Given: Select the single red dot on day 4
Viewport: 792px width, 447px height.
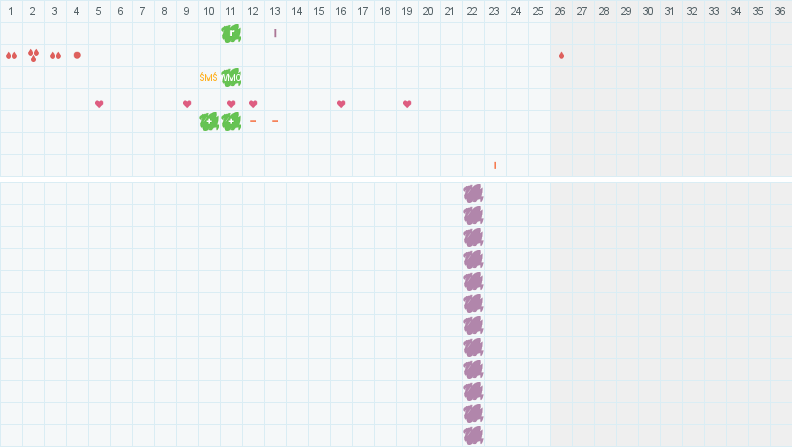Looking at the screenshot, I should point(77,55).
